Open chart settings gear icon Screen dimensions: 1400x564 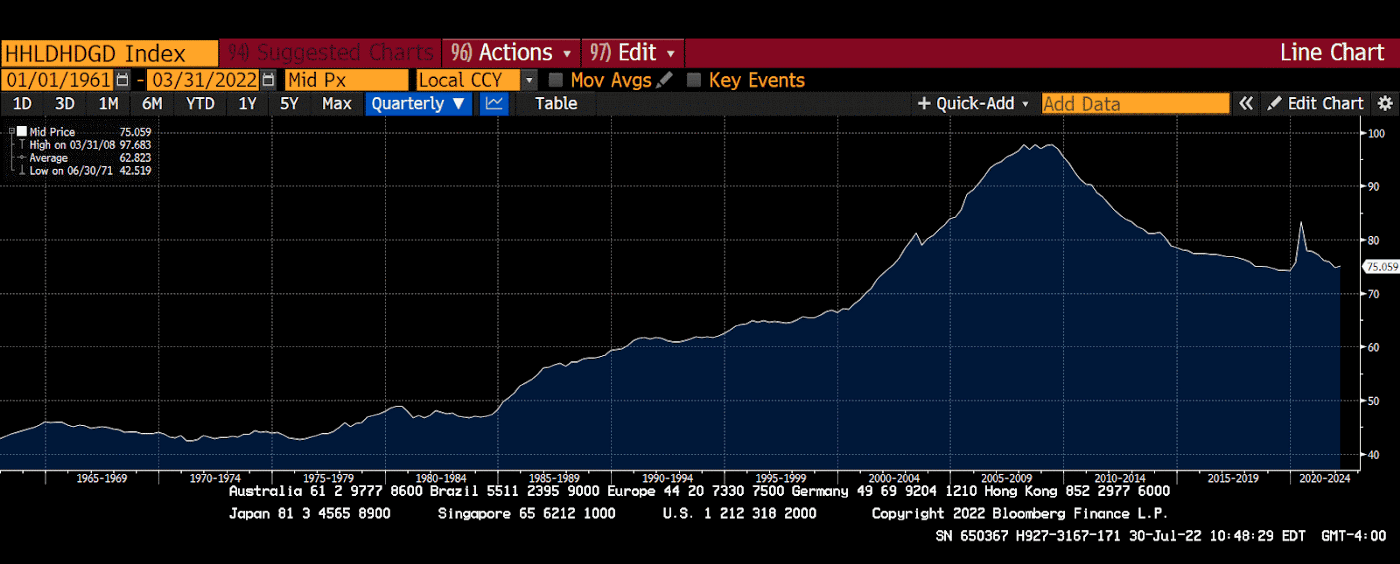[1385, 103]
